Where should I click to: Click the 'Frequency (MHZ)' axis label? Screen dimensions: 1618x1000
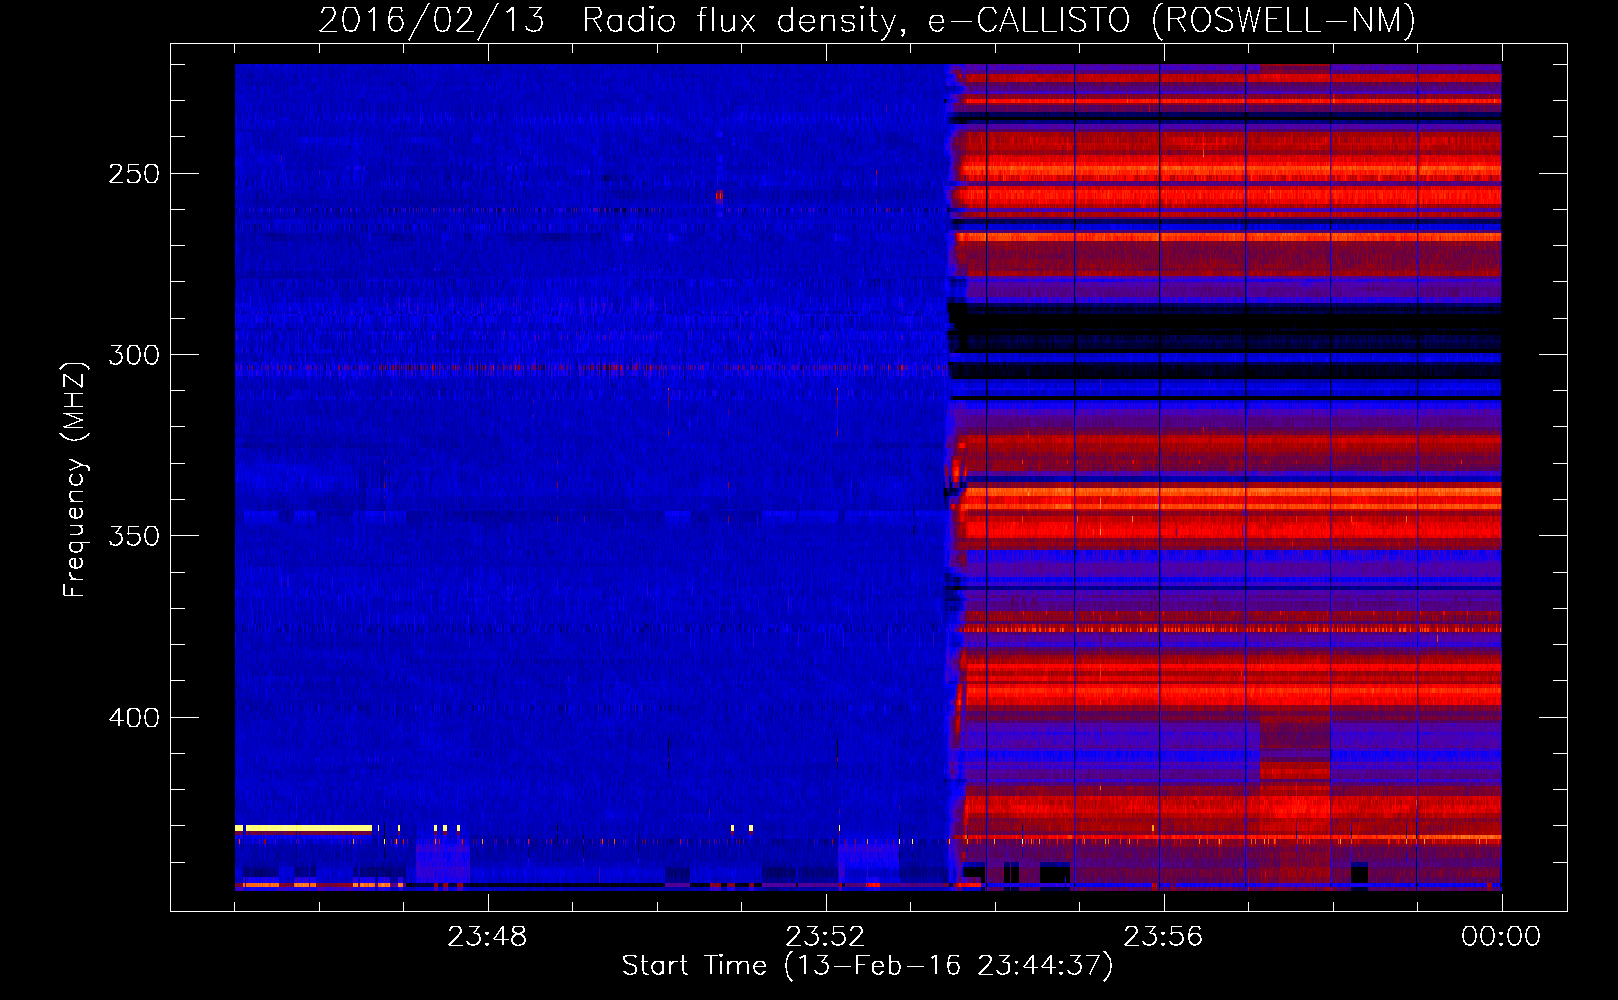point(75,480)
